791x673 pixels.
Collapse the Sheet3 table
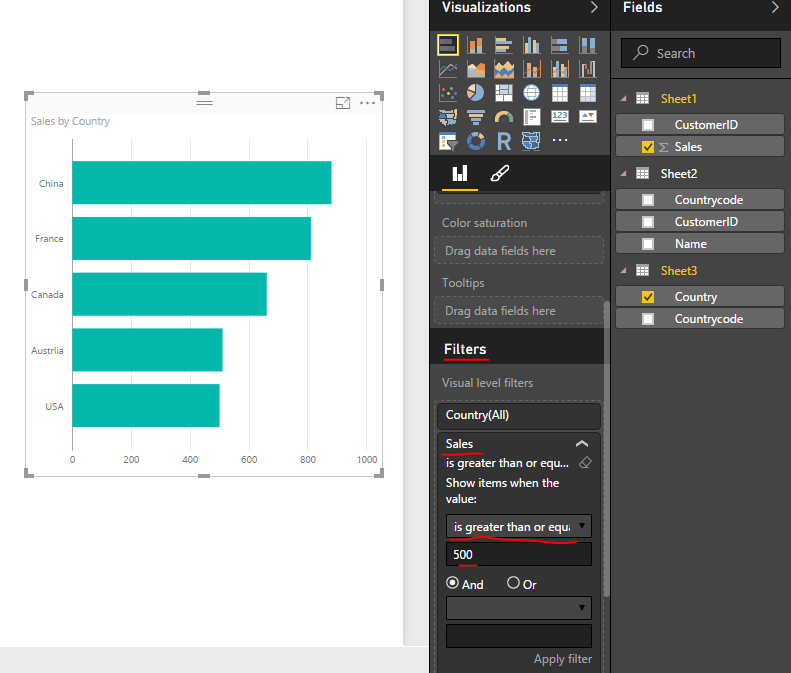[624, 271]
